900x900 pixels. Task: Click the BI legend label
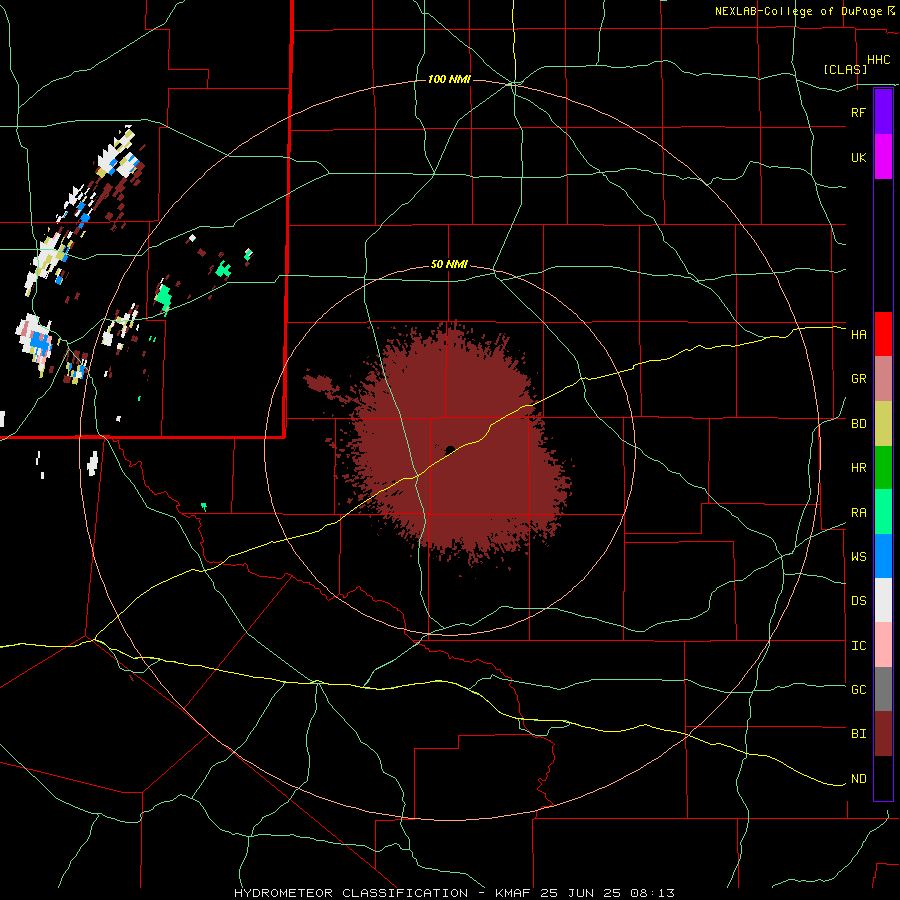click(858, 734)
